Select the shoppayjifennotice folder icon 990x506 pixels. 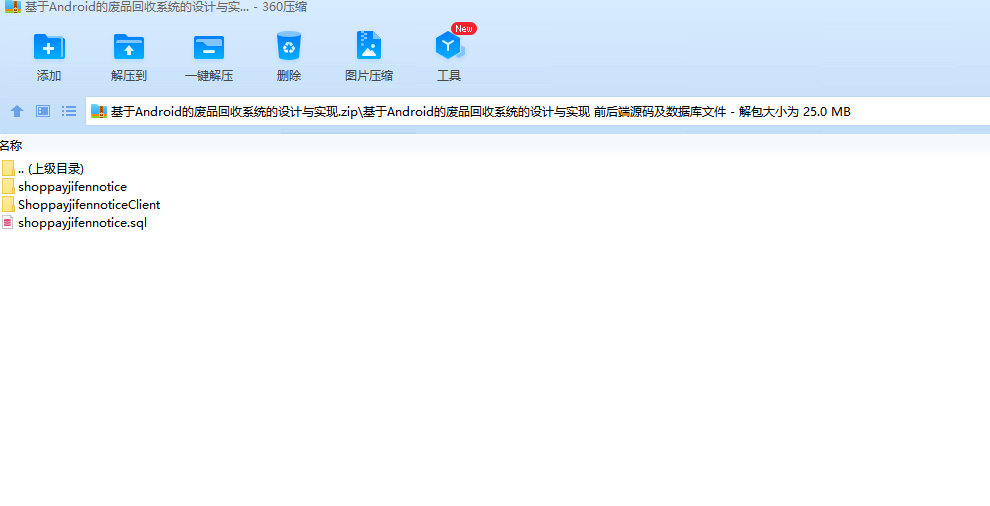pyautogui.click(x=8, y=186)
